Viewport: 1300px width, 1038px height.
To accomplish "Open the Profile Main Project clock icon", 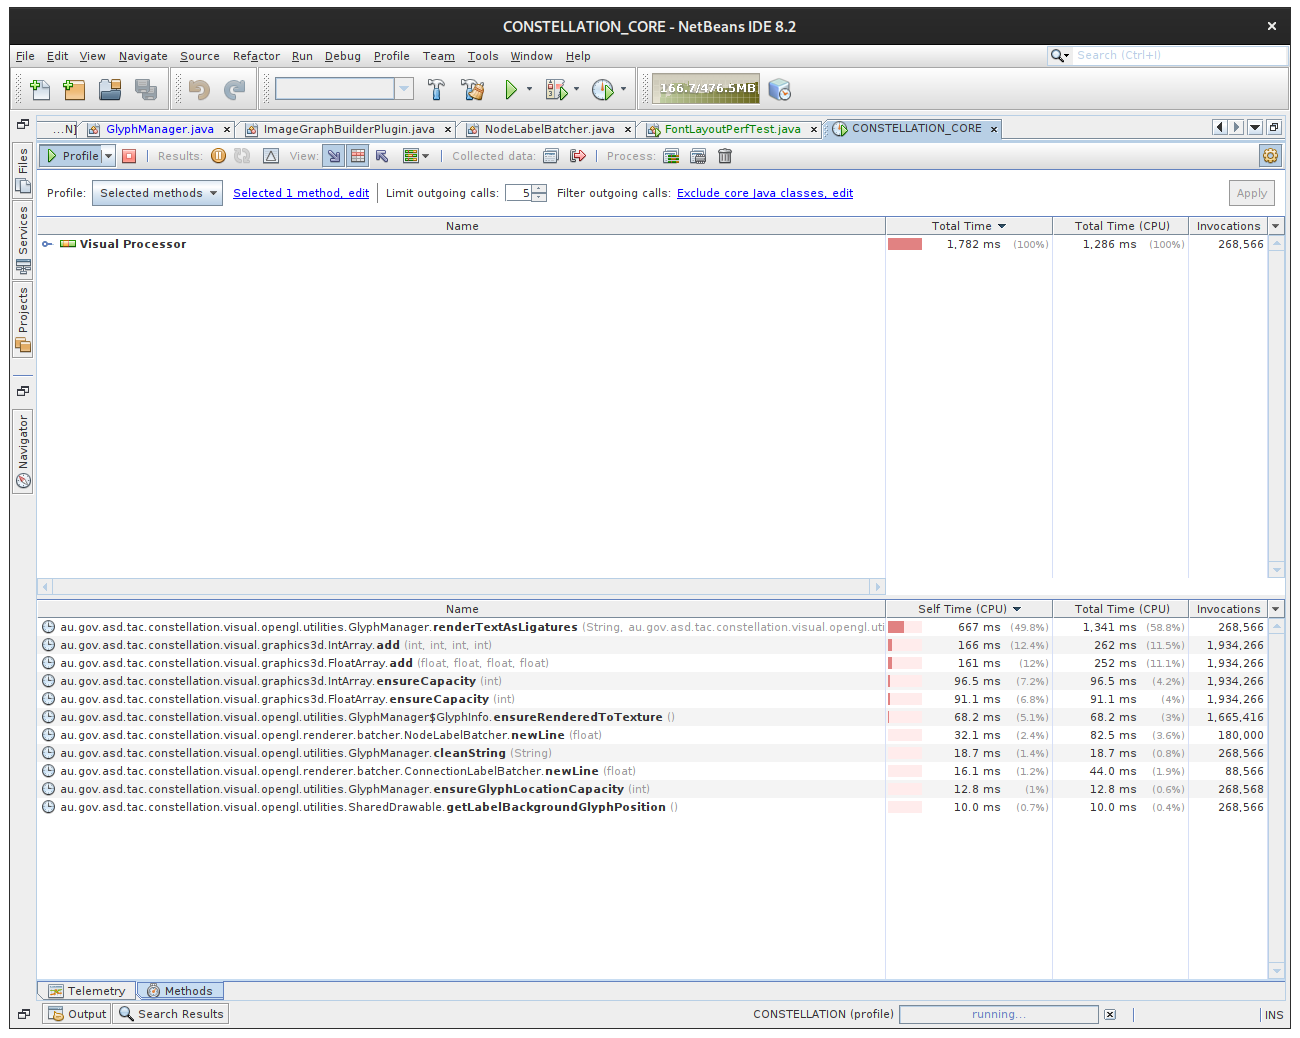I will coord(604,89).
